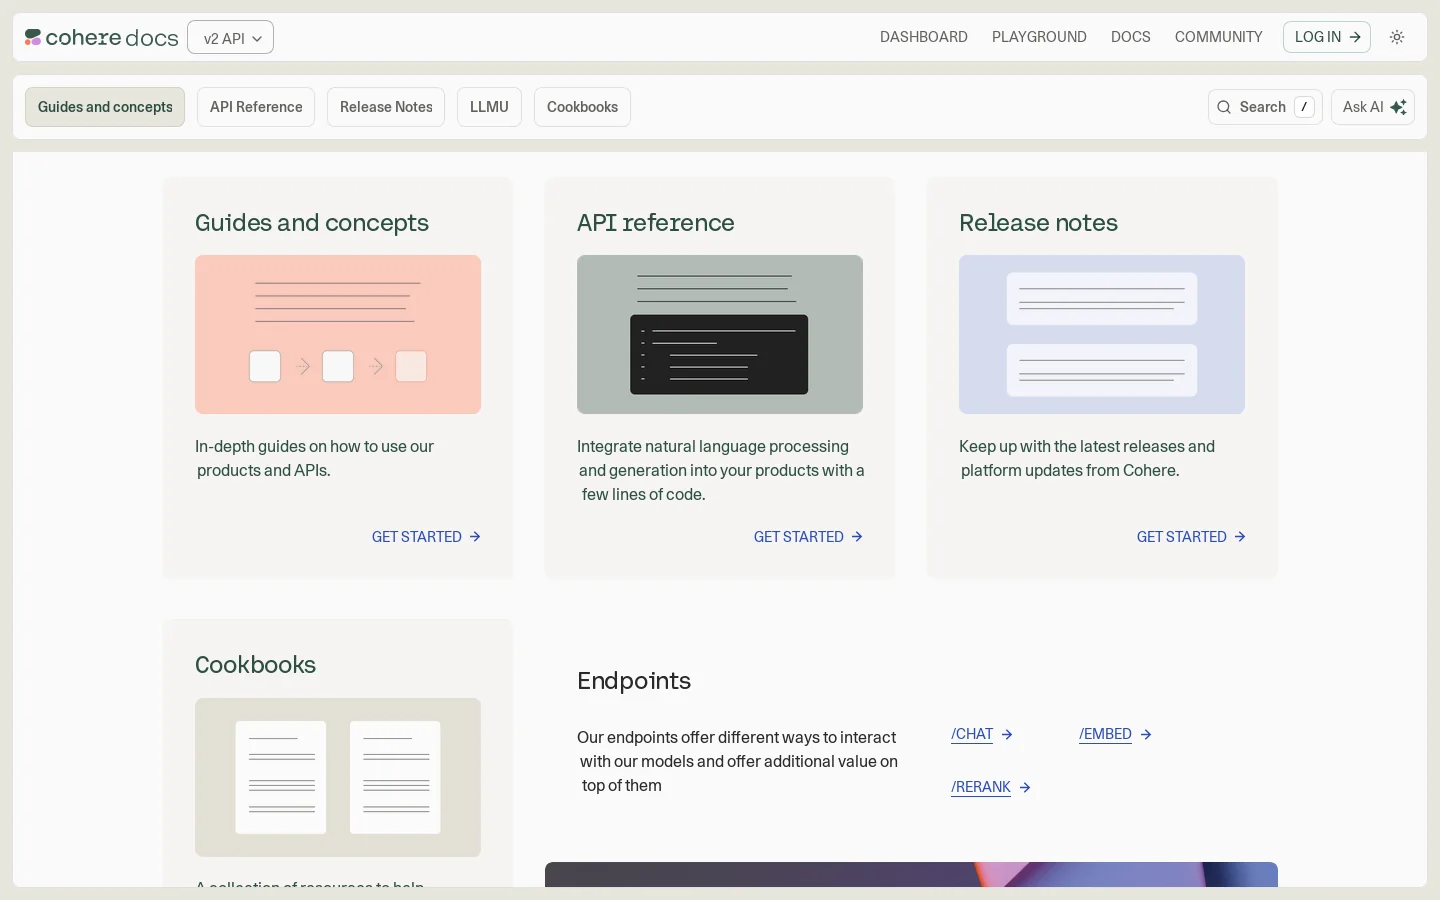The image size is (1440, 900).
Task: Click the Release notes card heading
Action: (1039, 223)
